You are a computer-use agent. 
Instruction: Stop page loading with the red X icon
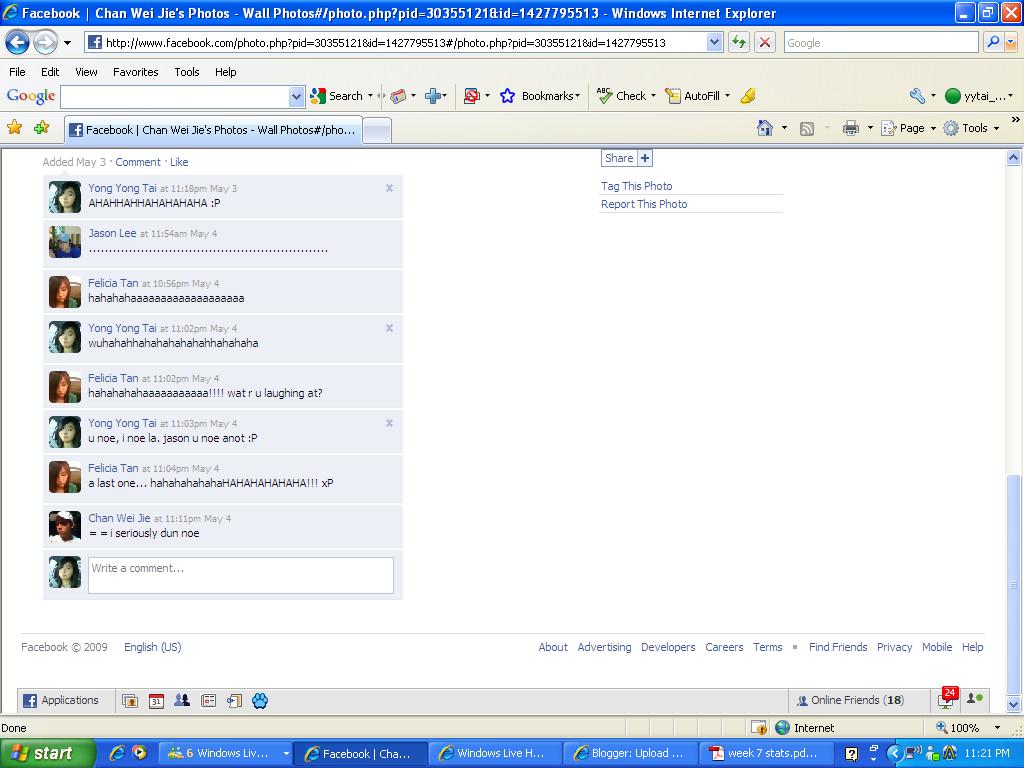(765, 43)
